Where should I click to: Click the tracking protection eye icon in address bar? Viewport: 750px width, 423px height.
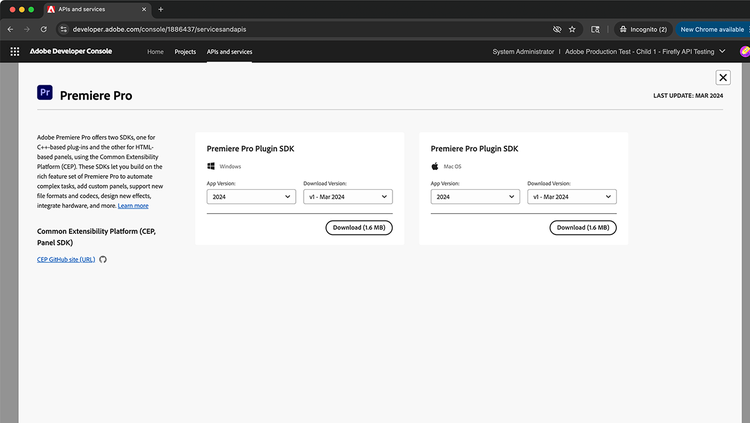click(557, 29)
